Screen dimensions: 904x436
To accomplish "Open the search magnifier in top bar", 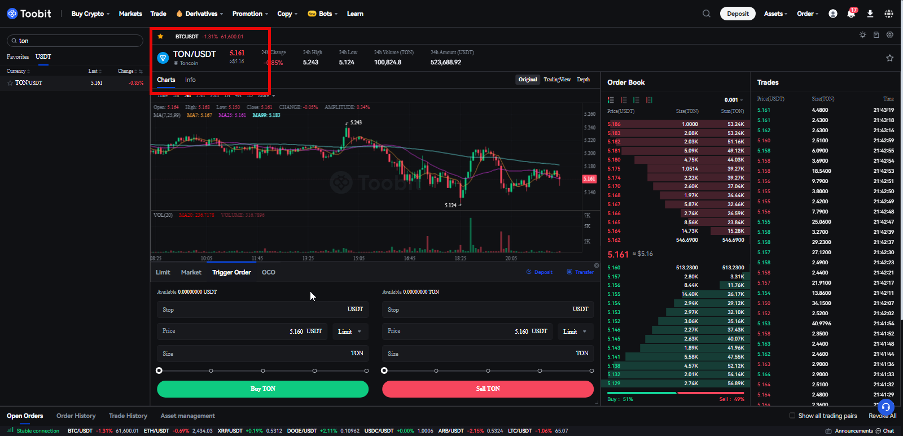I will 705,14.
